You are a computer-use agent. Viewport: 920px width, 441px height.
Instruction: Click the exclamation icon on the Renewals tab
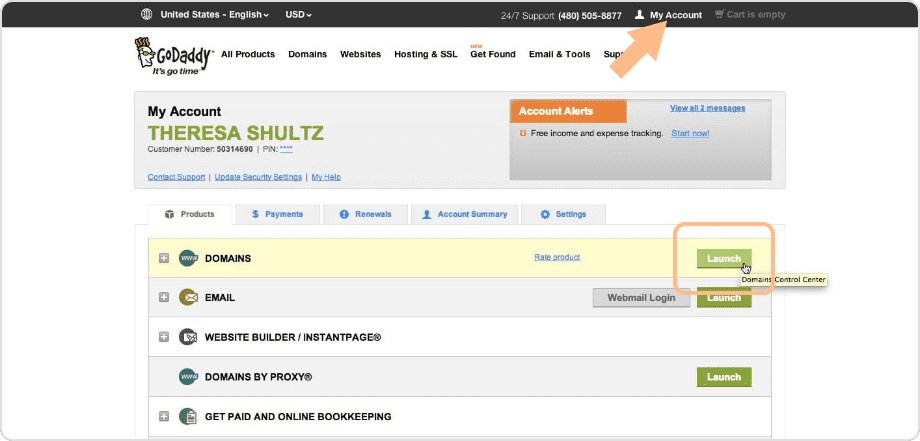click(344, 215)
